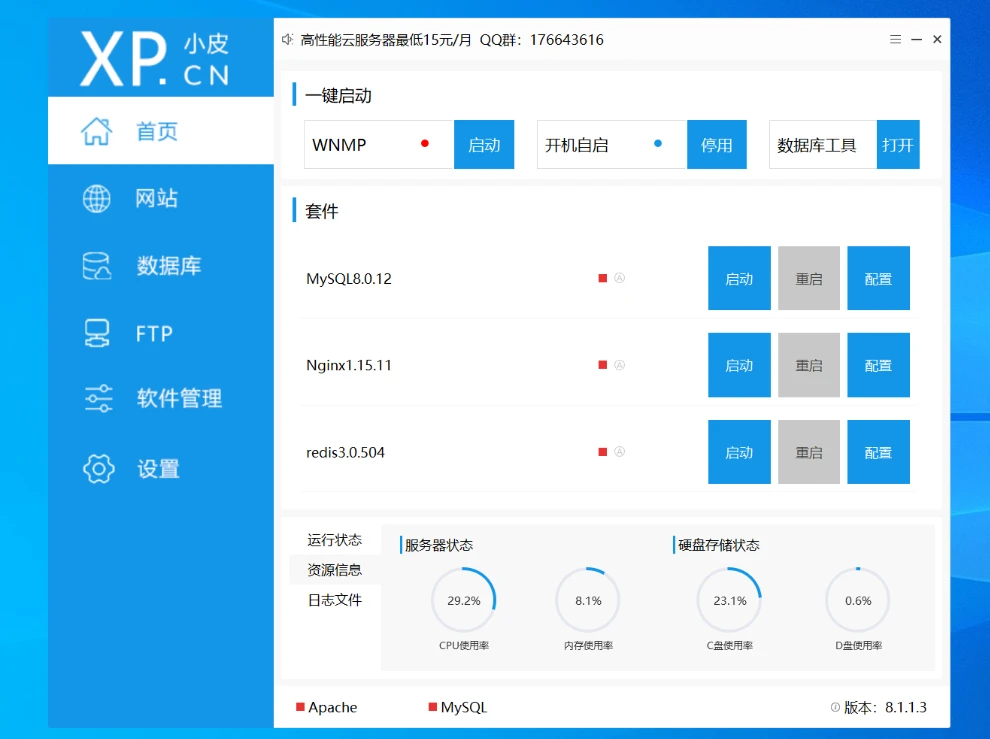Switch to 运行状态 tab
Viewport: 990px width, 739px height.
point(335,540)
